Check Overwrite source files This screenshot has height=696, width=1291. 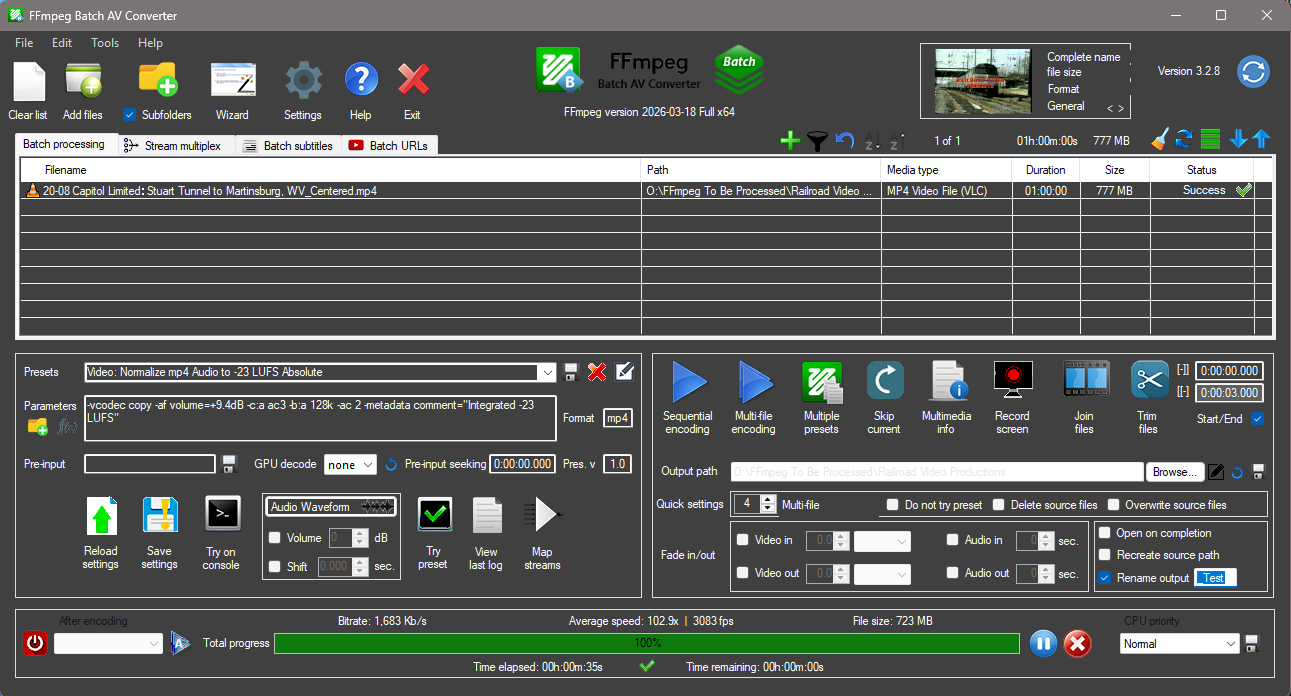tap(1113, 505)
